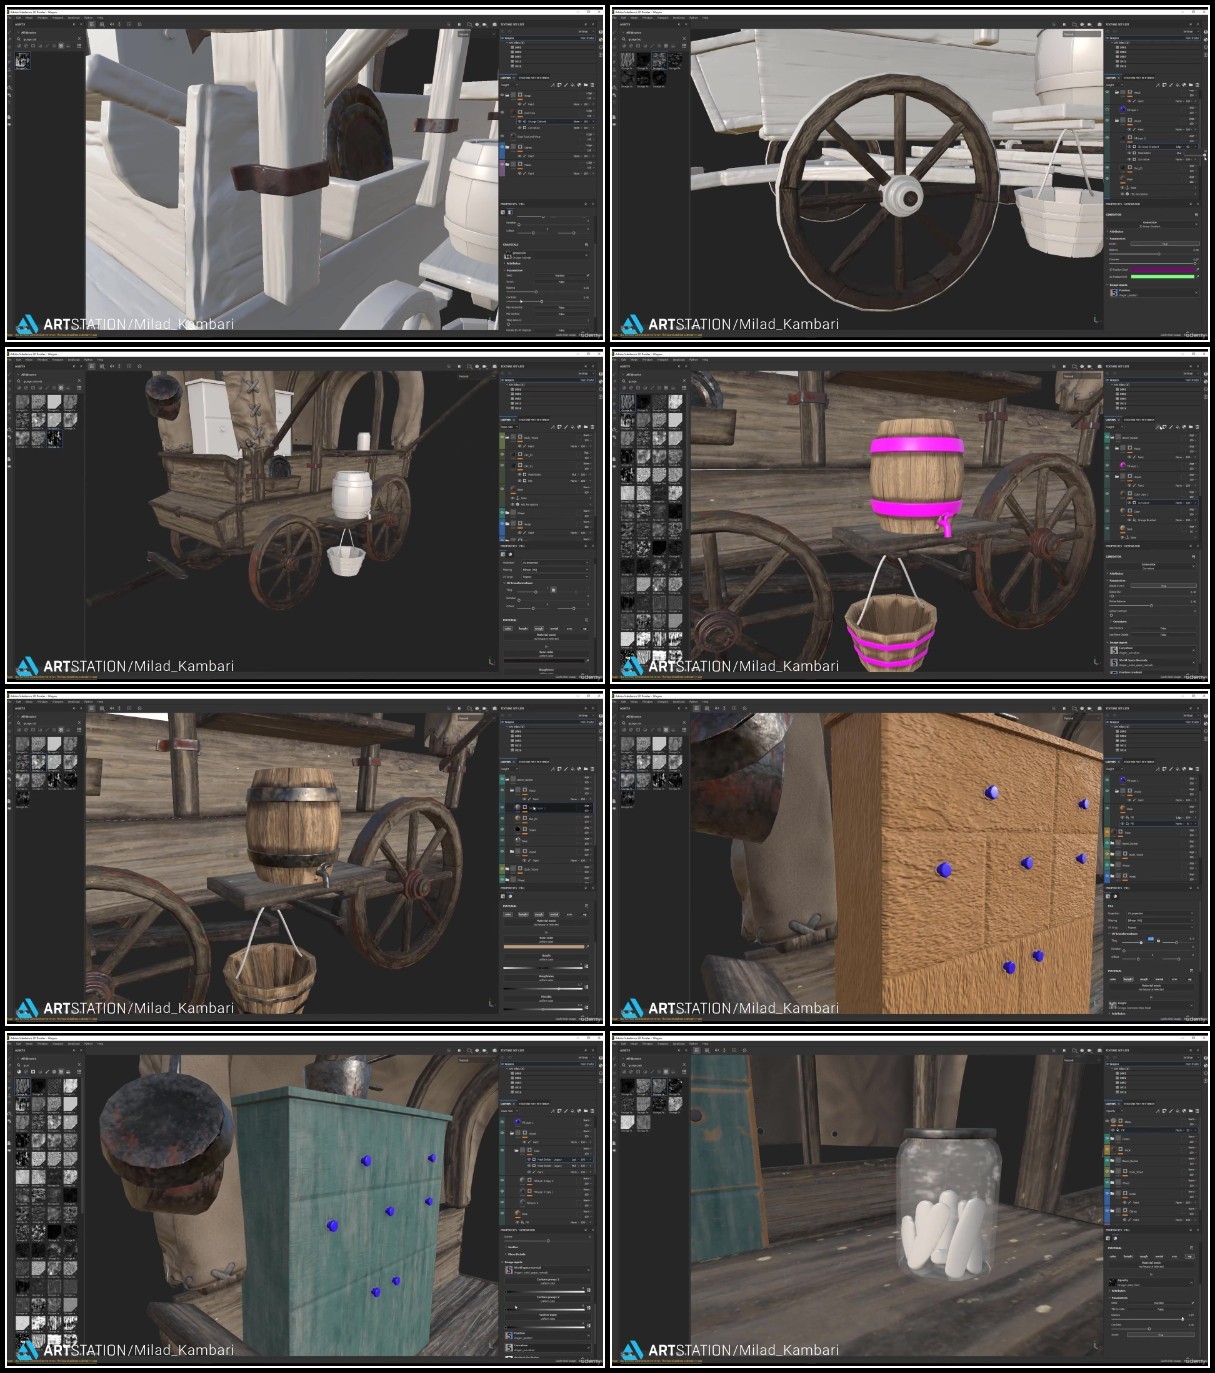
Task: Open Window menu in pink-banded barrel screenshot
Action: (x=648, y=360)
